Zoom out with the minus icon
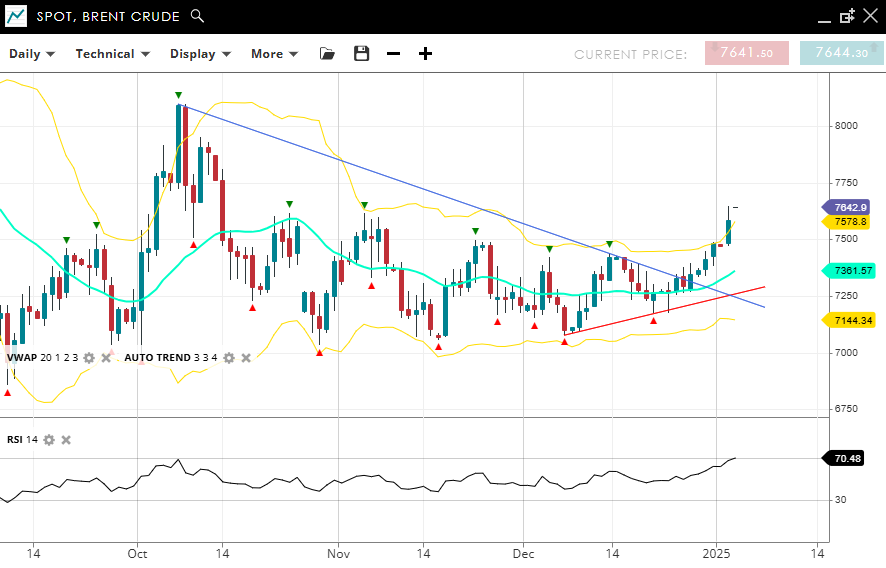 point(393,54)
